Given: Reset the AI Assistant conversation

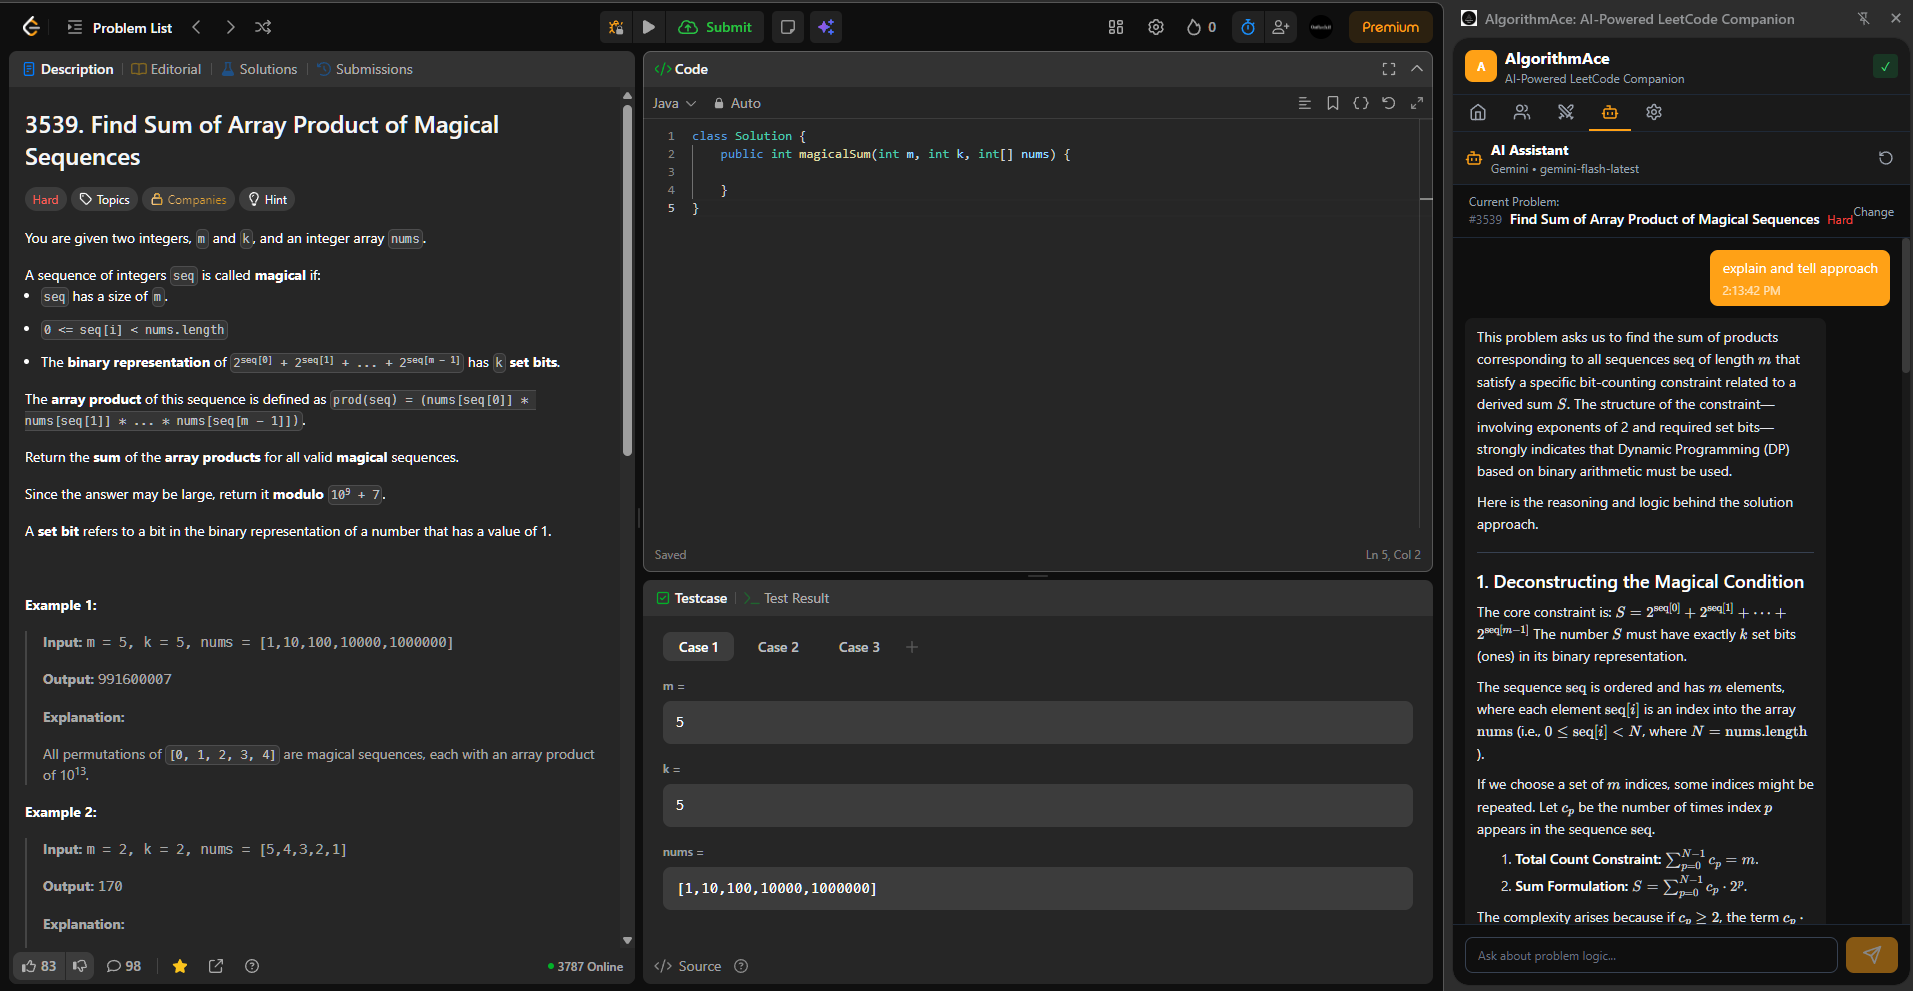Looking at the screenshot, I should (1885, 158).
